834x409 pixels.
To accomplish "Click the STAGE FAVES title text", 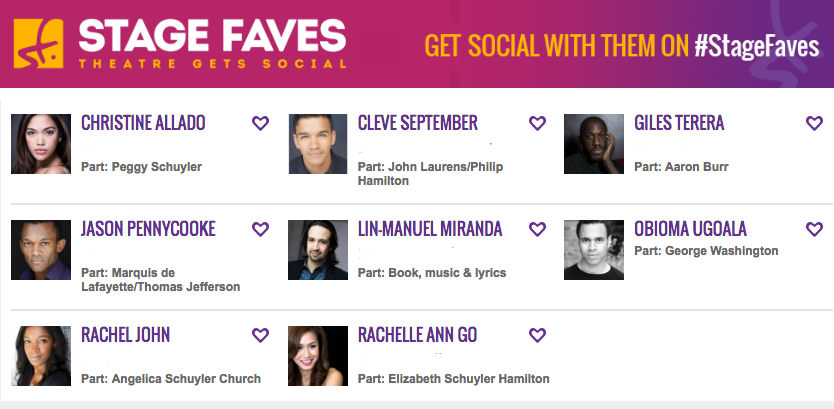I will point(212,36).
